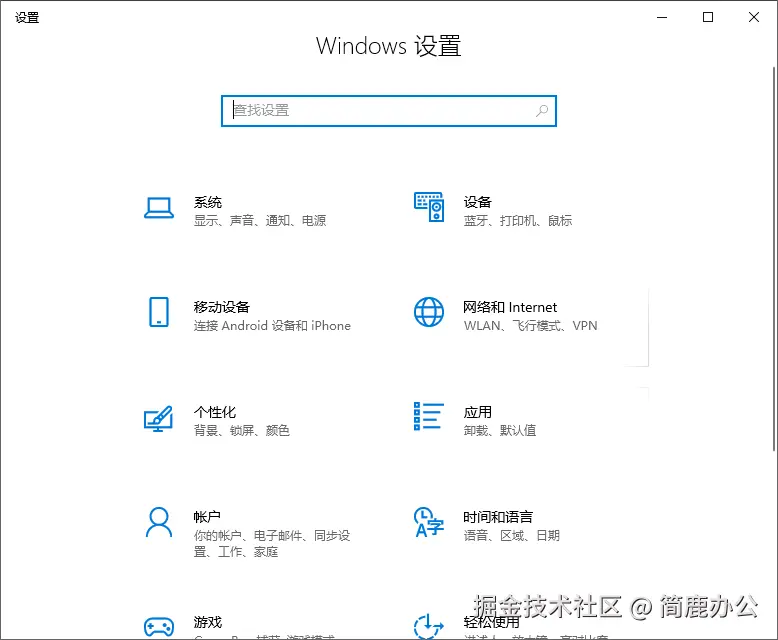Open the 轻松使用 accessibility icon
Viewport: 778px width, 640px height.
(429, 626)
